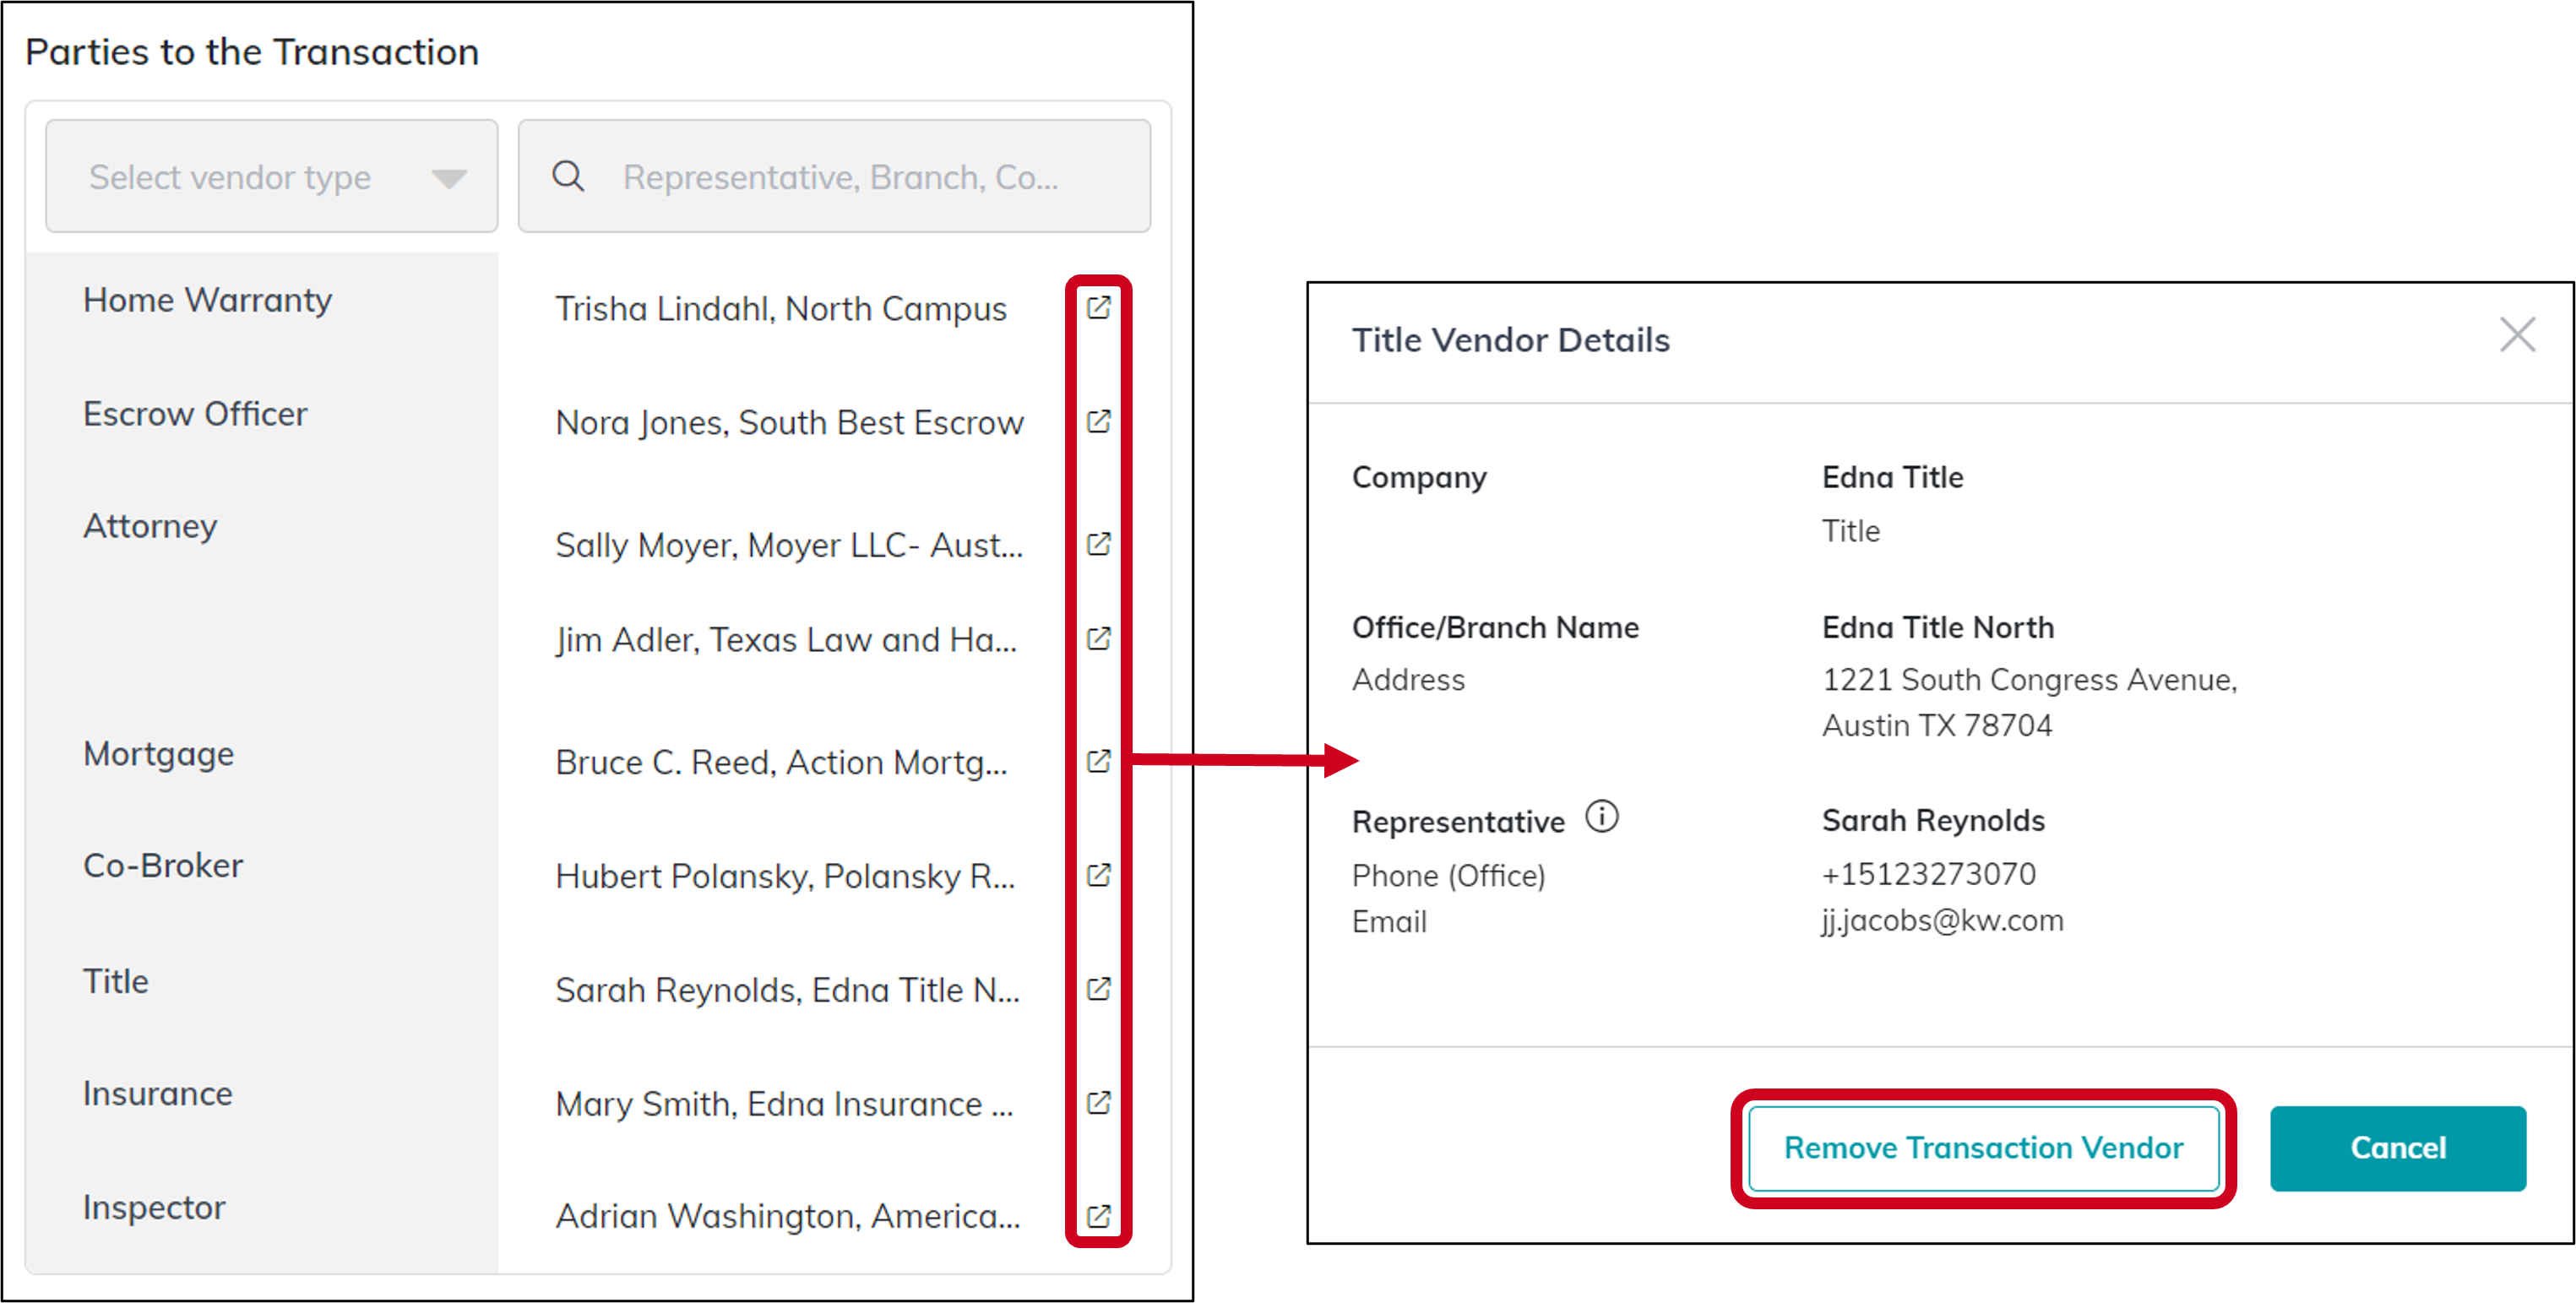This screenshot has height=1303, width=2576.
Task: Expand the Select vendor type dropdown
Action: point(272,177)
